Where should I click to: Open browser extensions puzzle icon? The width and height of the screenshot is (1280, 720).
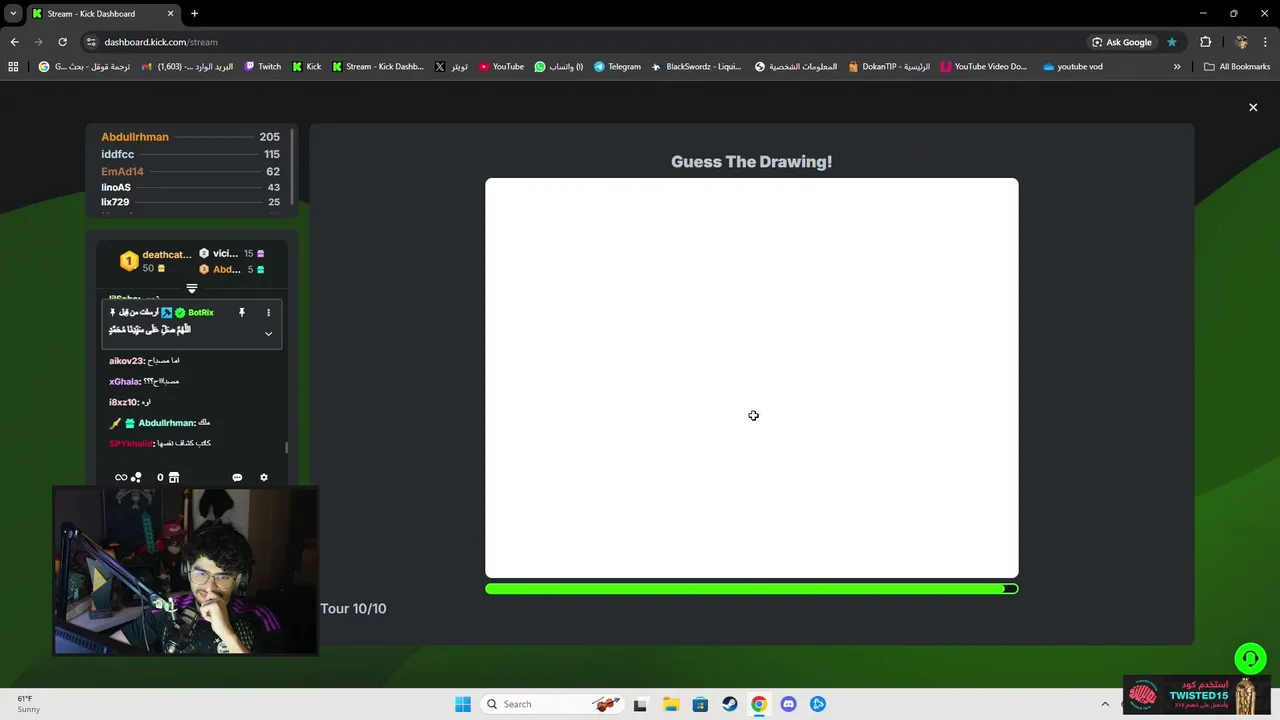(1205, 42)
